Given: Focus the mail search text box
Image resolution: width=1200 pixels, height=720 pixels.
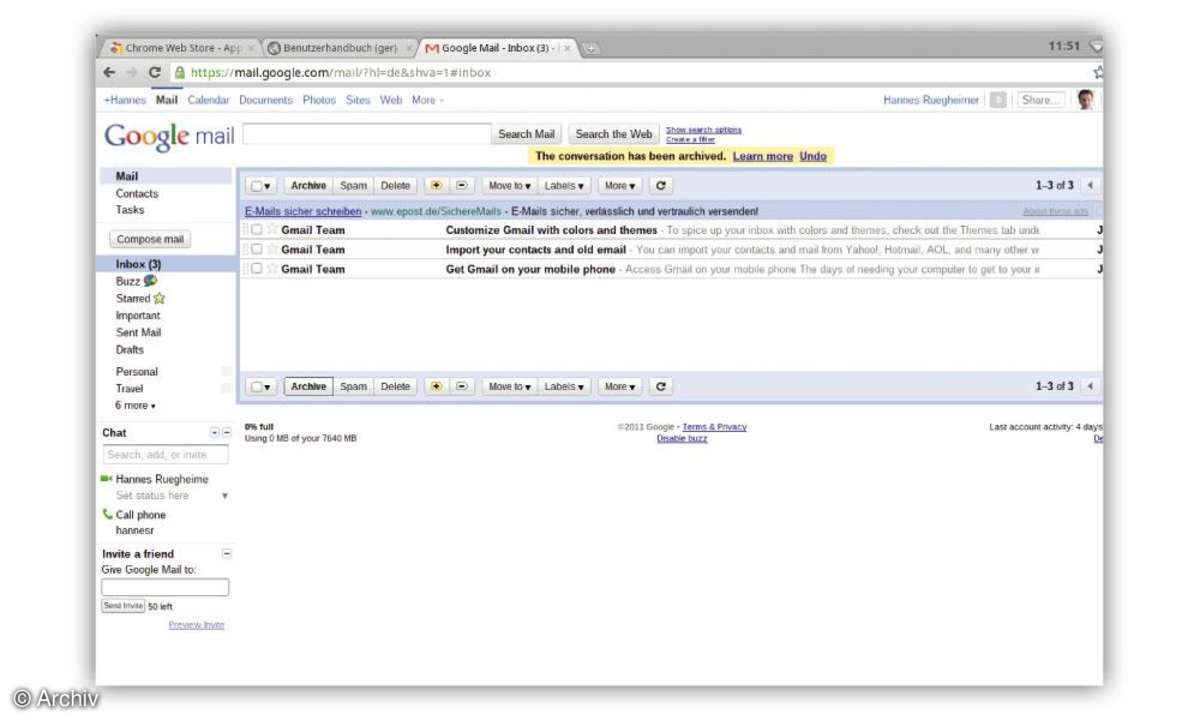Looking at the screenshot, I should [x=366, y=134].
